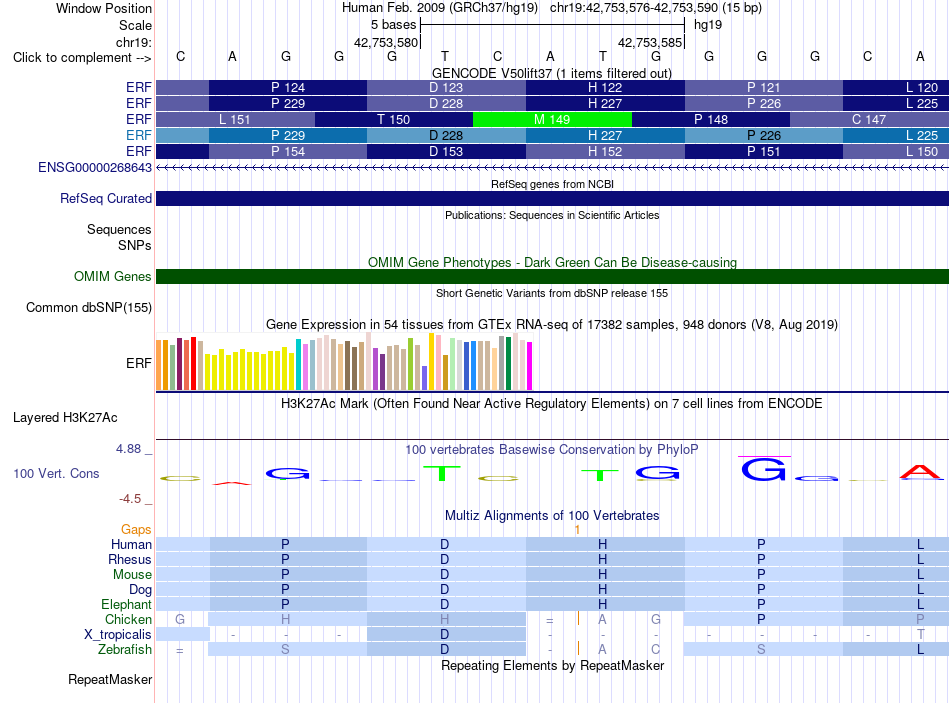
Task: Click the 100 Vert. Cons track label
Action: point(56,473)
